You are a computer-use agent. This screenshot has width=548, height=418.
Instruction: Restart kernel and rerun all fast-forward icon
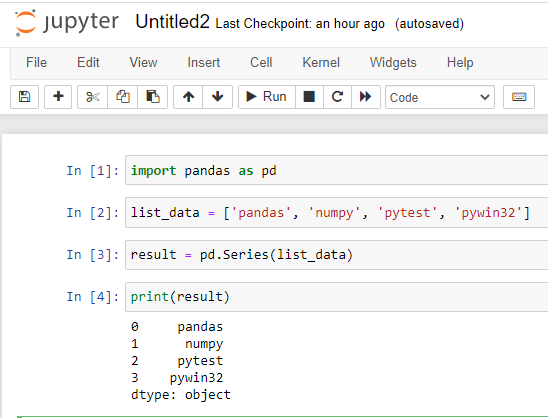click(366, 97)
